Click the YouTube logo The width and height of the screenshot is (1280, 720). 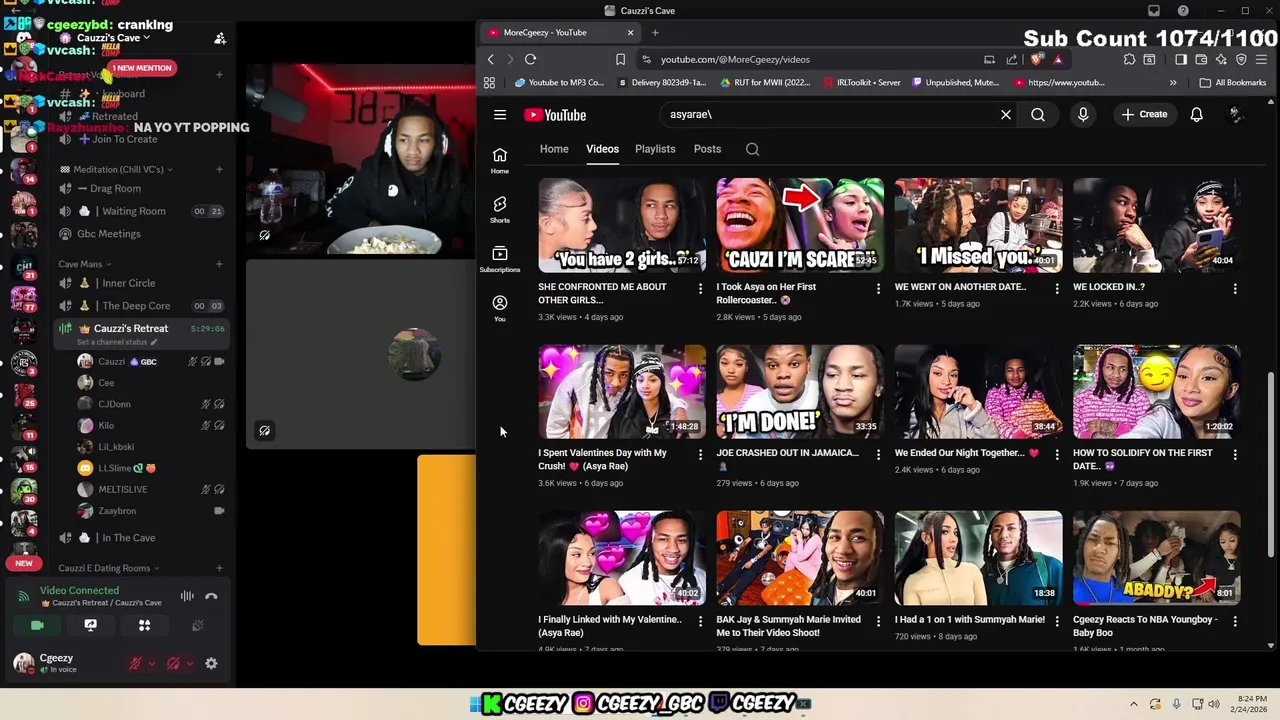pyautogui.click(x=555, y=115)
